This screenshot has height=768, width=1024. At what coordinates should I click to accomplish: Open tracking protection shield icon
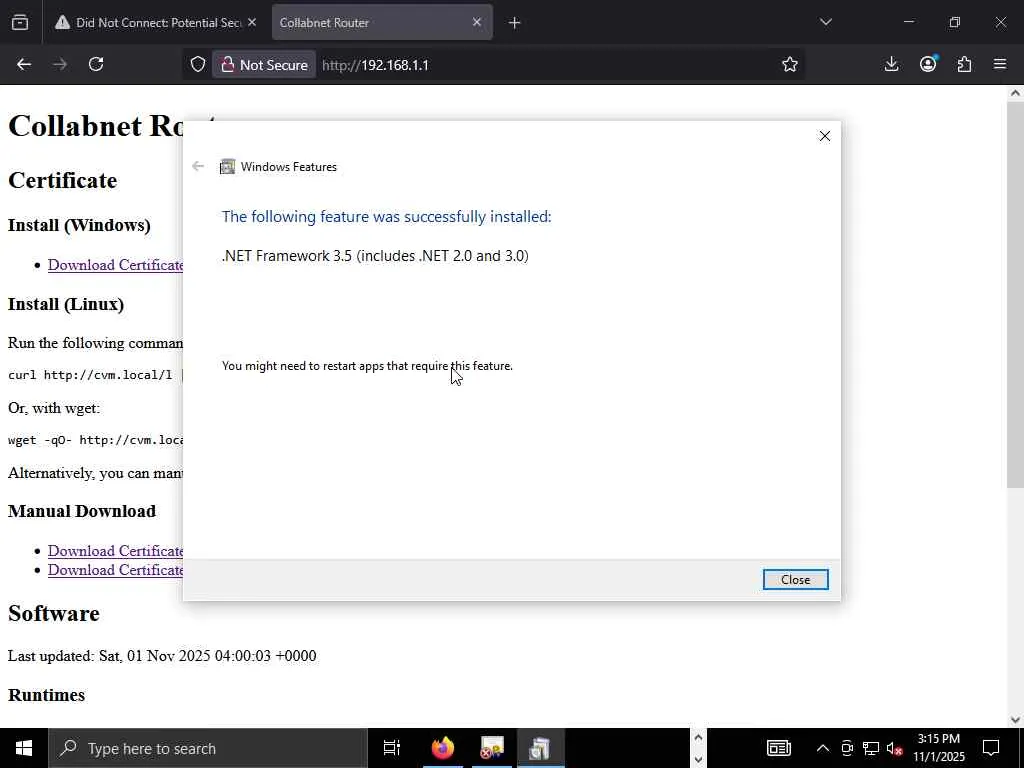click(198, 65)
